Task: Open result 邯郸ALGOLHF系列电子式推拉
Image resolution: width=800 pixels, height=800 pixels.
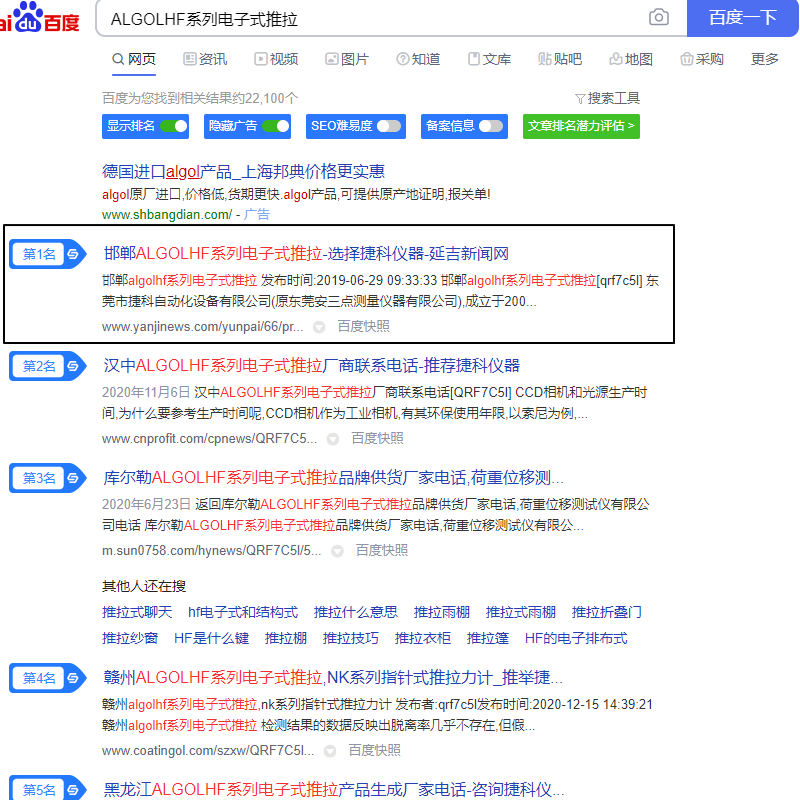Action: 306,254
